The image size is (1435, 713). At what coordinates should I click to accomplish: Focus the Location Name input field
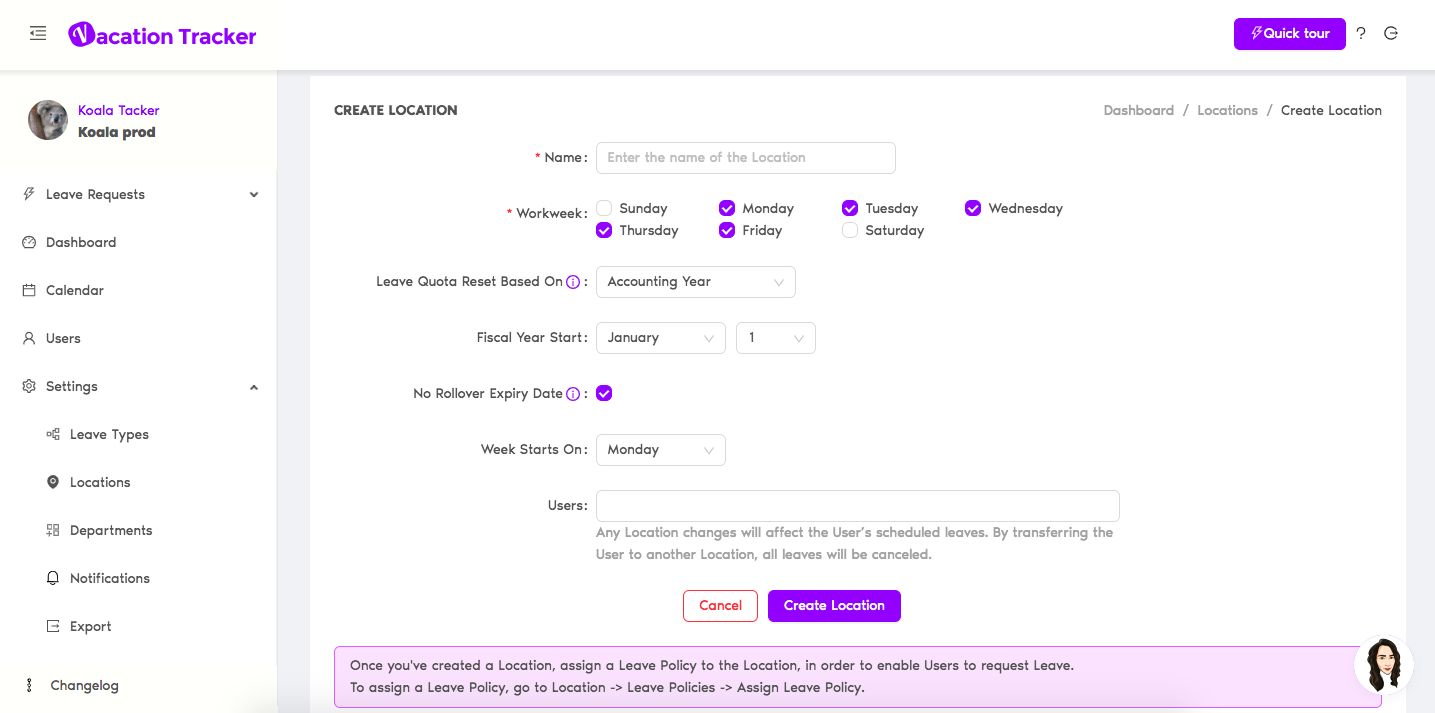(746, 158)
